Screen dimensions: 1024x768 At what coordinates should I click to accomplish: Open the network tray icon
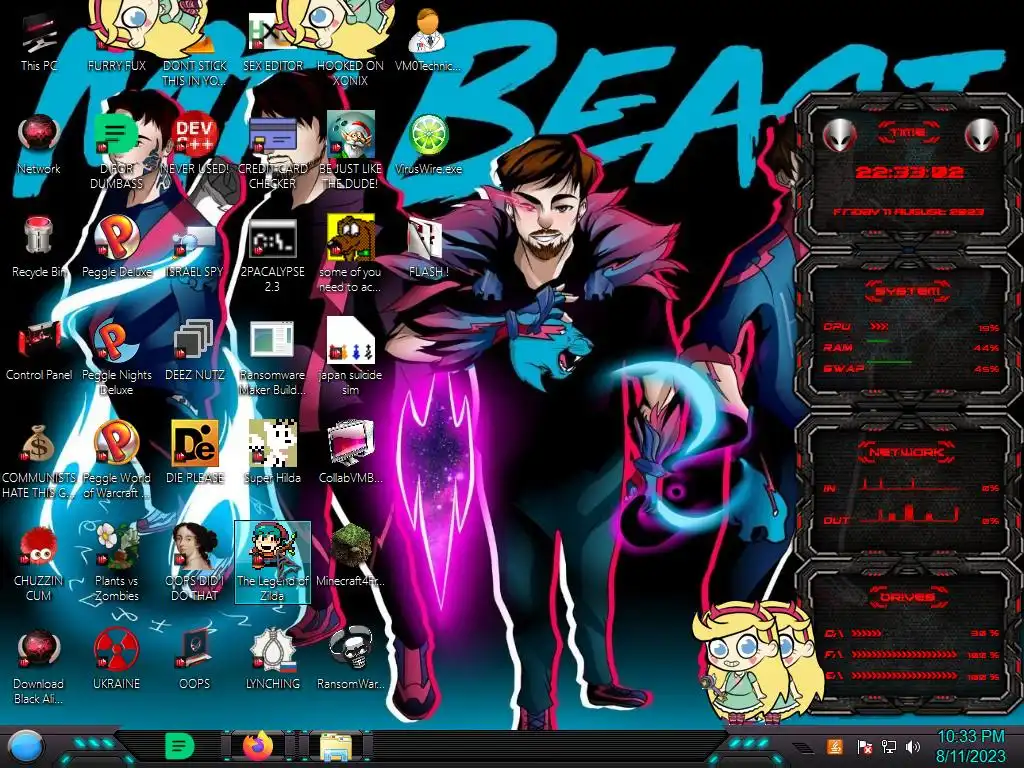pyautogui.click(x=888, y=746)
